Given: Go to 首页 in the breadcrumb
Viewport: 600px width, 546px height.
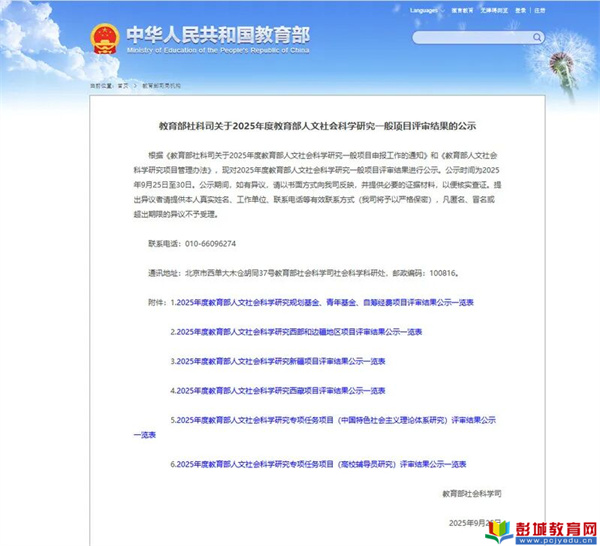Looking at the screenshot, I should pos(124,87).
